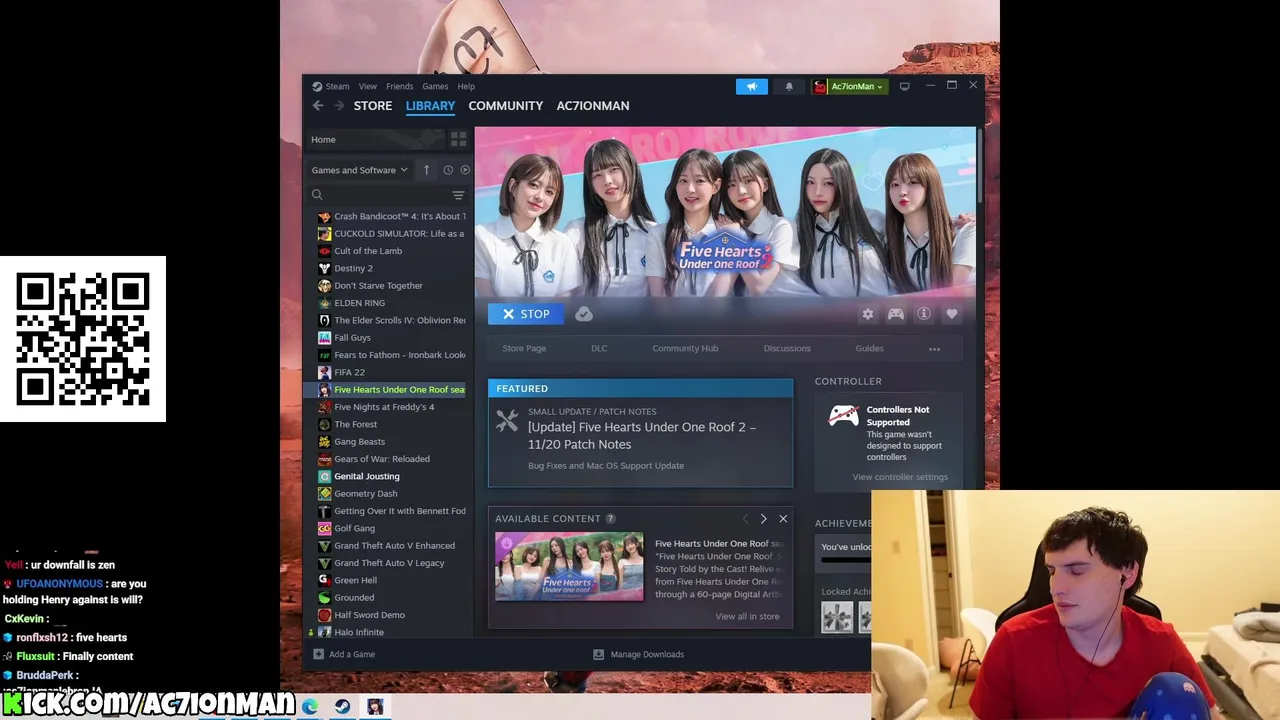The width and height of the screenshot is (1280, 720).
Task: Select Golf Gang in library
Action: [354, 528]
